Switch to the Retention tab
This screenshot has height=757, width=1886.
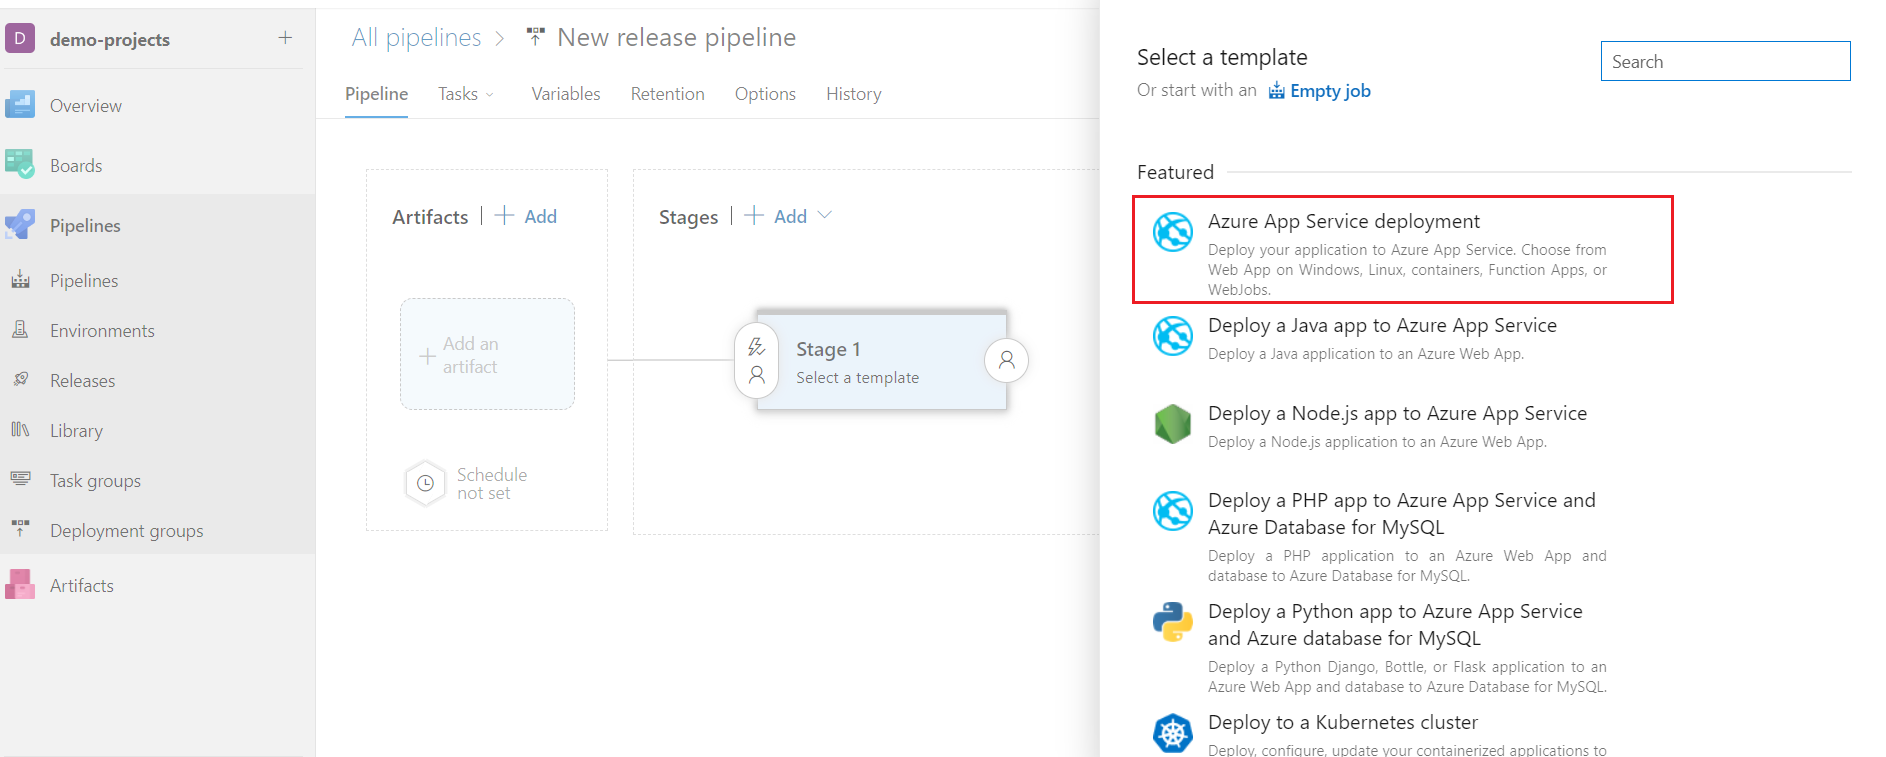(667, 94)
